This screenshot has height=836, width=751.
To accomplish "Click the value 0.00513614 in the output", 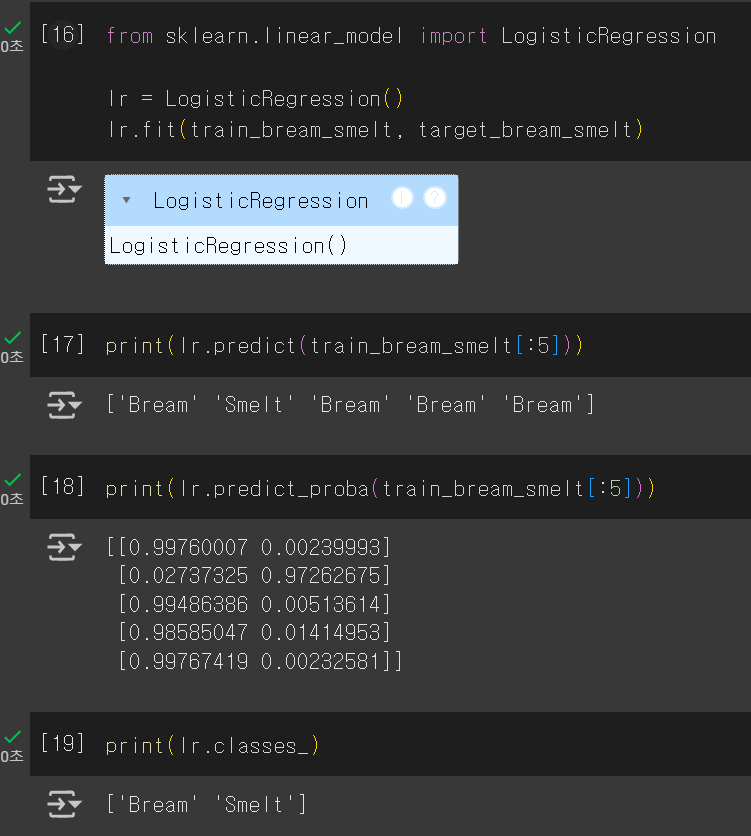I will 320,605.
